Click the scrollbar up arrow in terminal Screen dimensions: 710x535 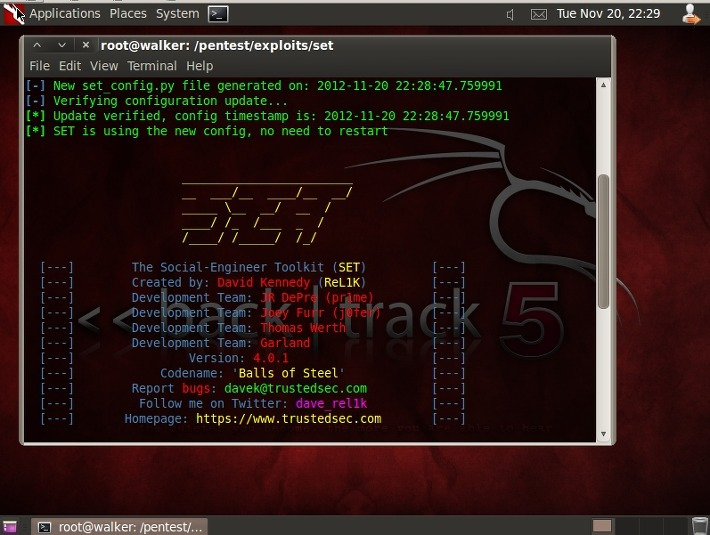coord(603,85)
